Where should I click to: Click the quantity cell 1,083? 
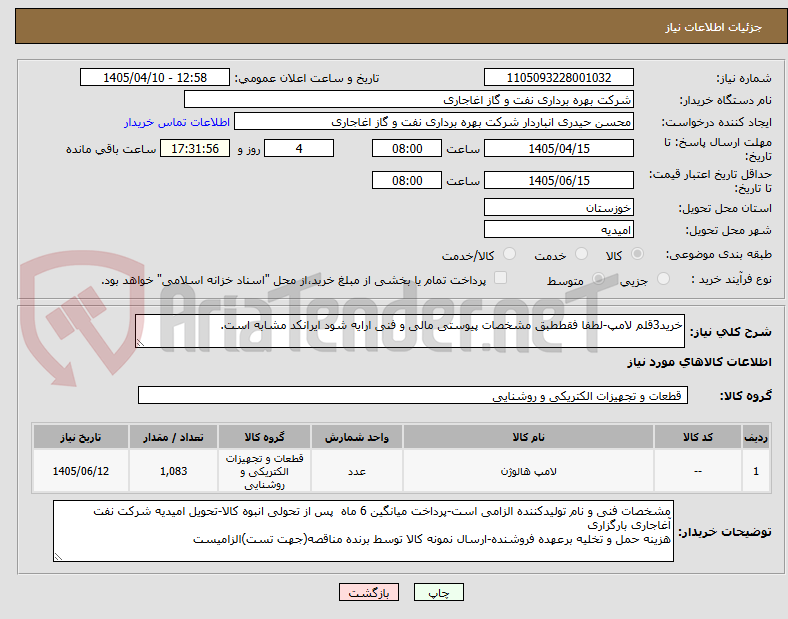tap(173, 471)
